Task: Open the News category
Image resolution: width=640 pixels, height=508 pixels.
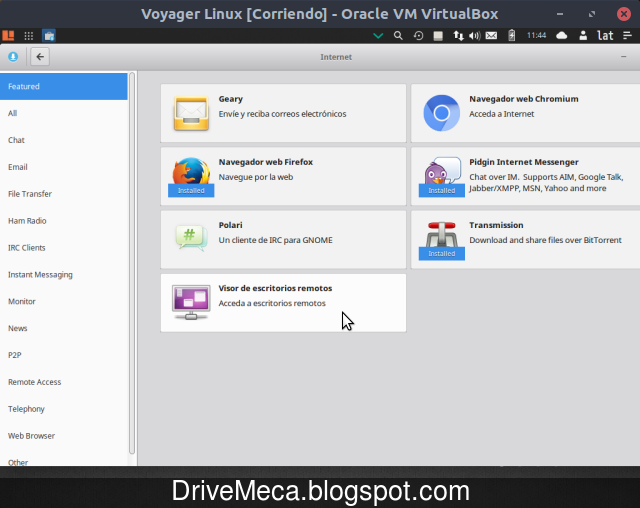Action: [64, 328]
